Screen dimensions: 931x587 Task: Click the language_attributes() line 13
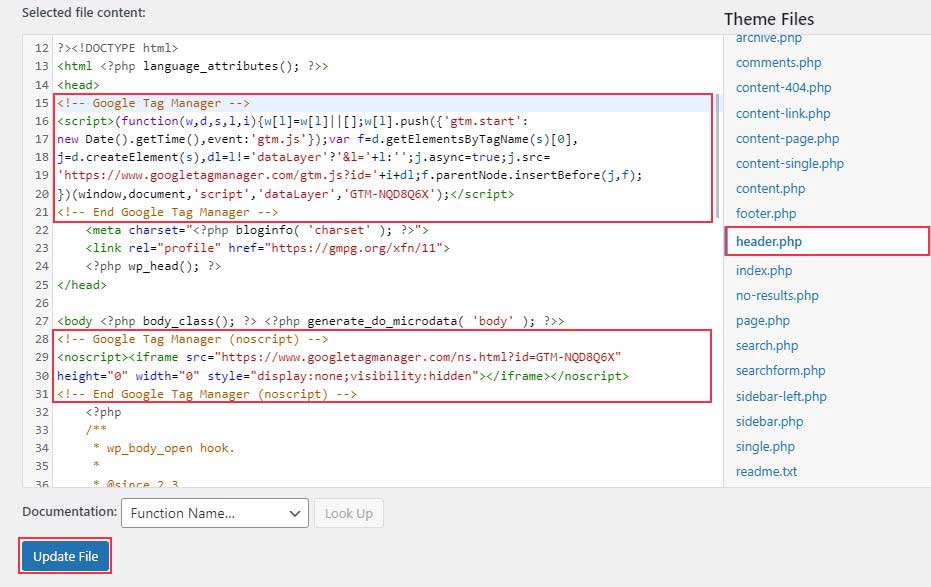192,66
